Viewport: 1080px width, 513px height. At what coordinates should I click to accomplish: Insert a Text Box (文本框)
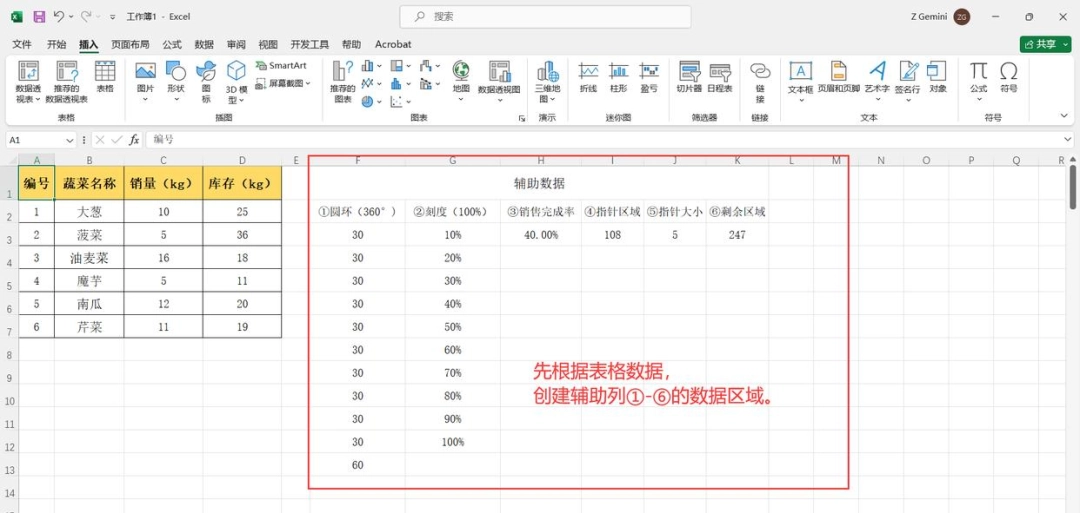point(800,82)
